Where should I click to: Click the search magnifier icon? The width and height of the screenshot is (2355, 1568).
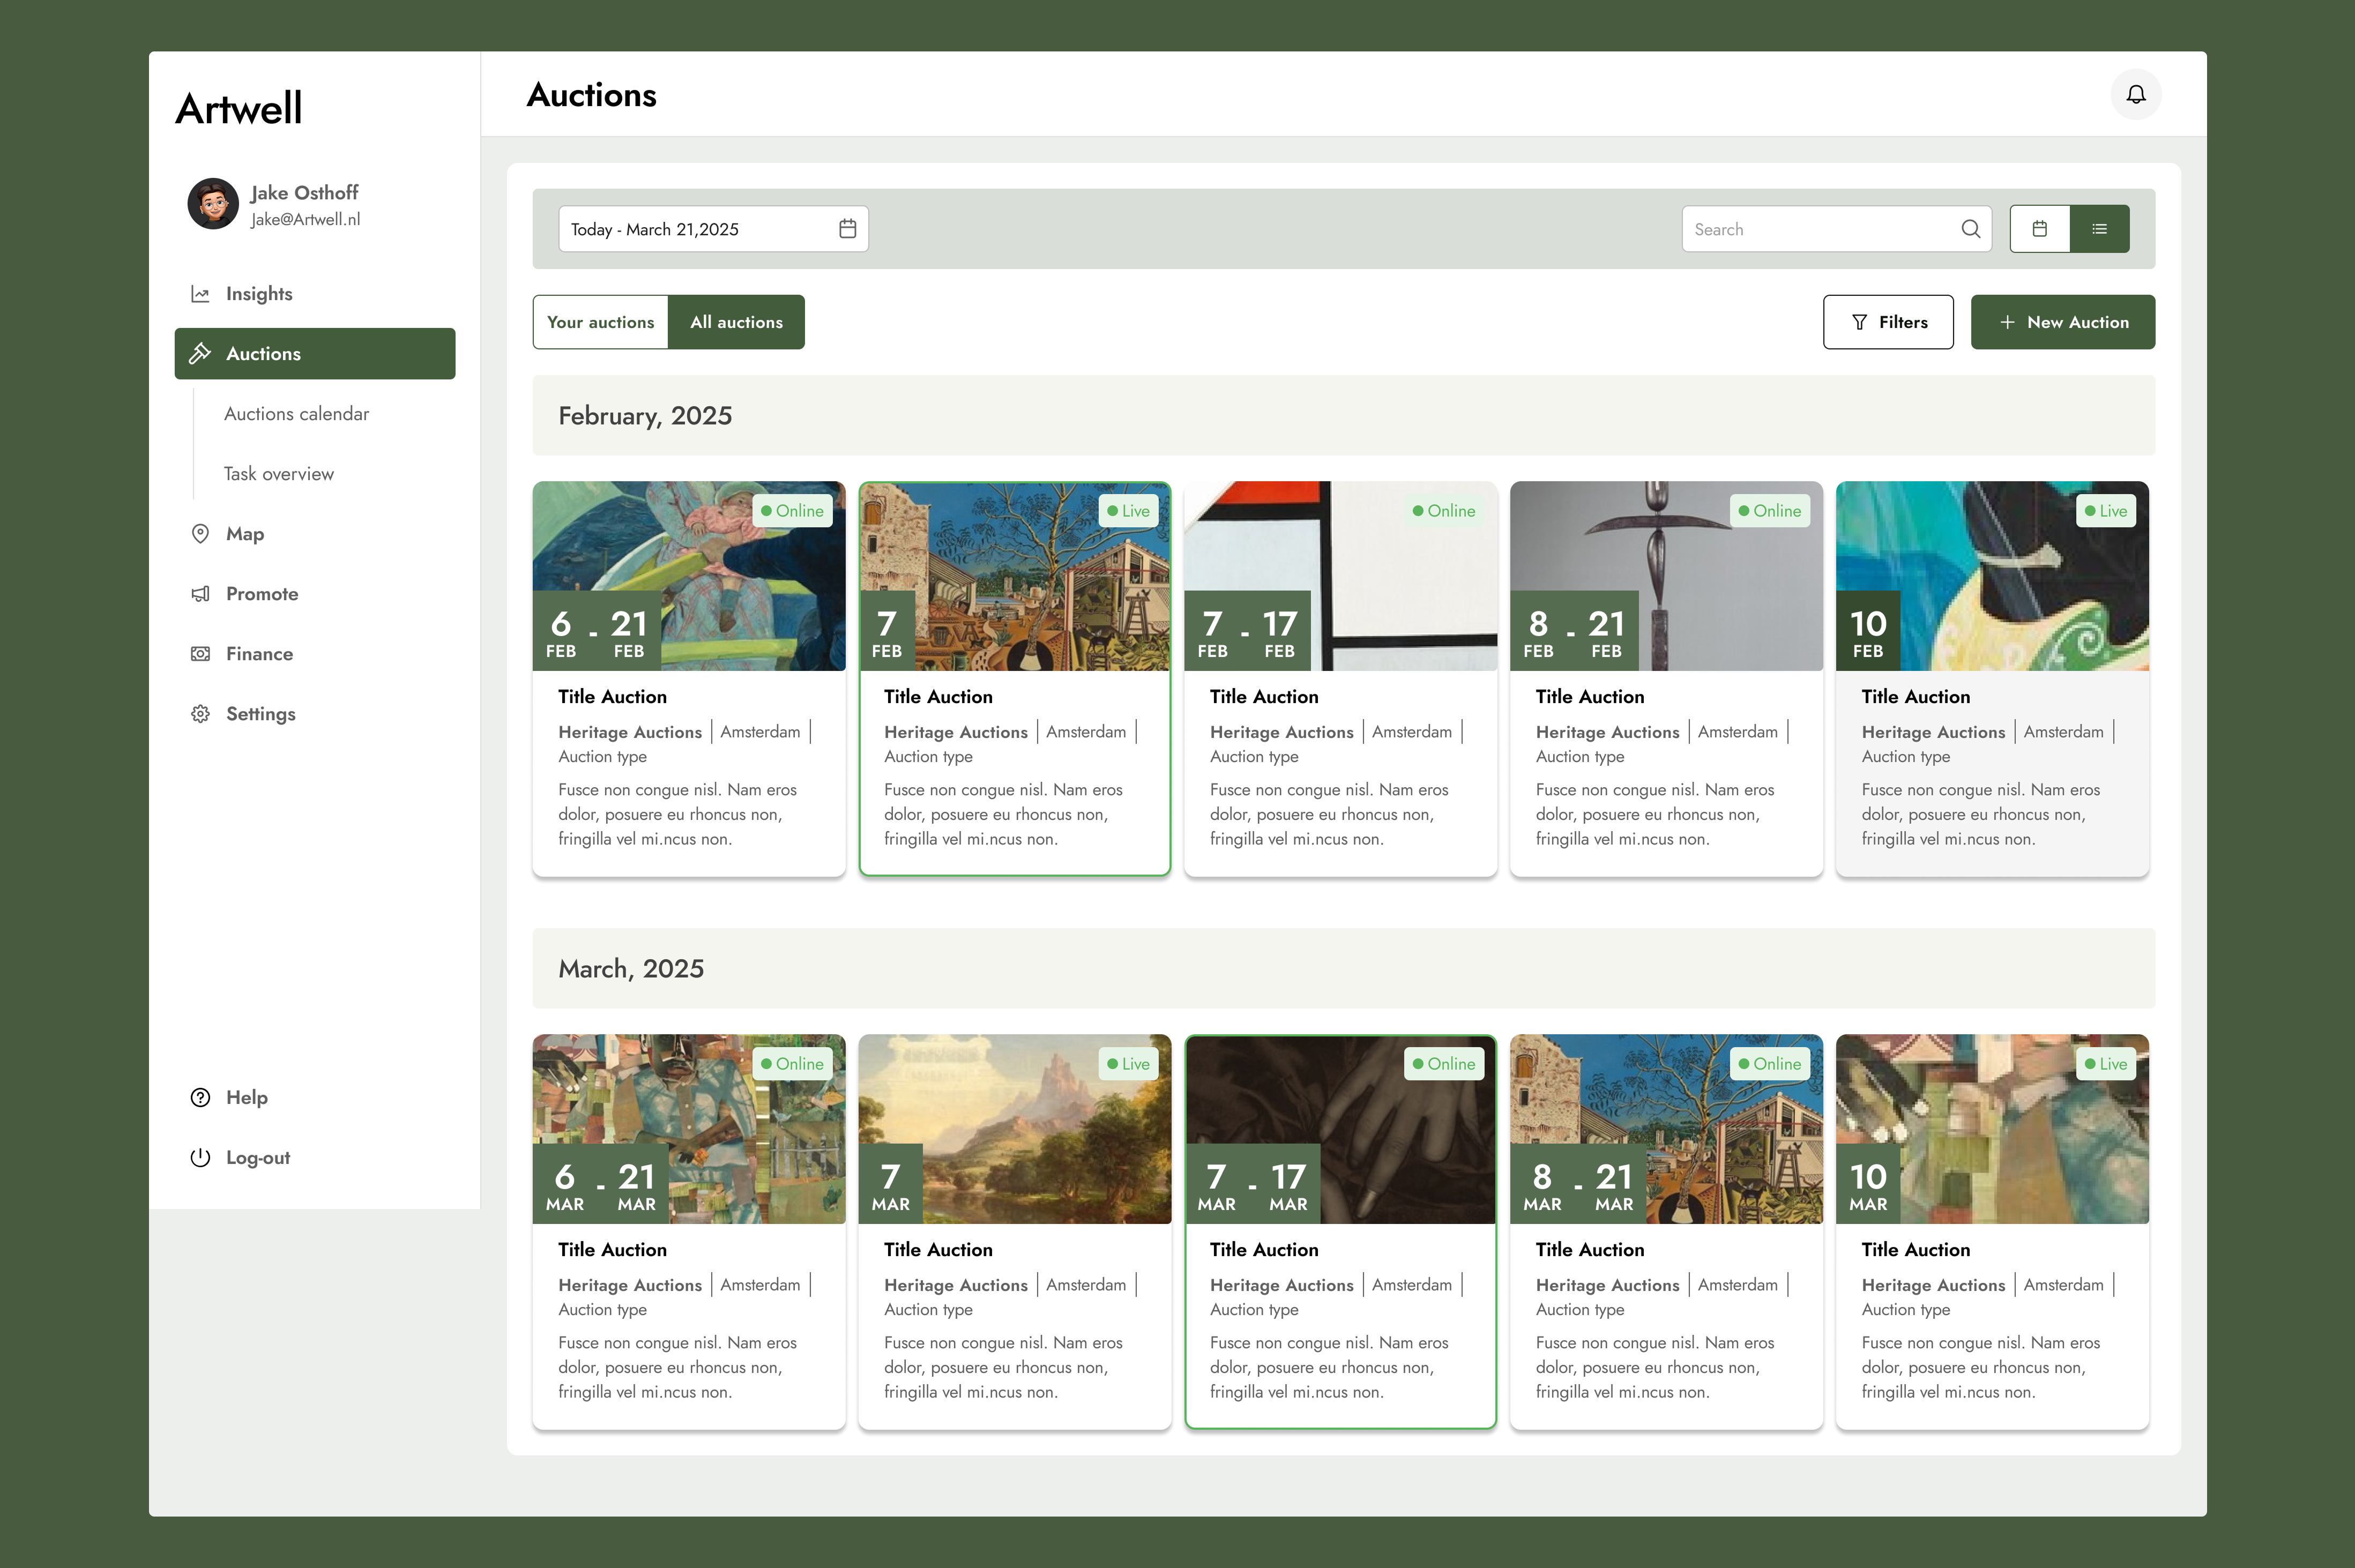(x=1970, y=229)
